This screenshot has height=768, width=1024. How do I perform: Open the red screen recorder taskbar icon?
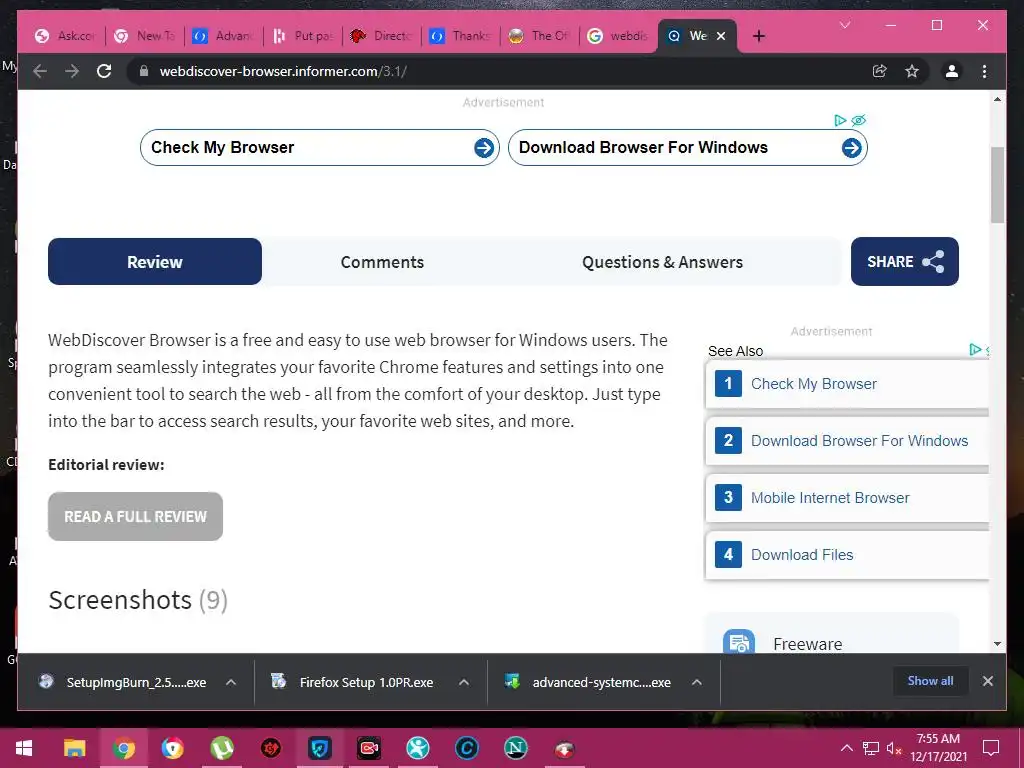click(x=368, y=748)
